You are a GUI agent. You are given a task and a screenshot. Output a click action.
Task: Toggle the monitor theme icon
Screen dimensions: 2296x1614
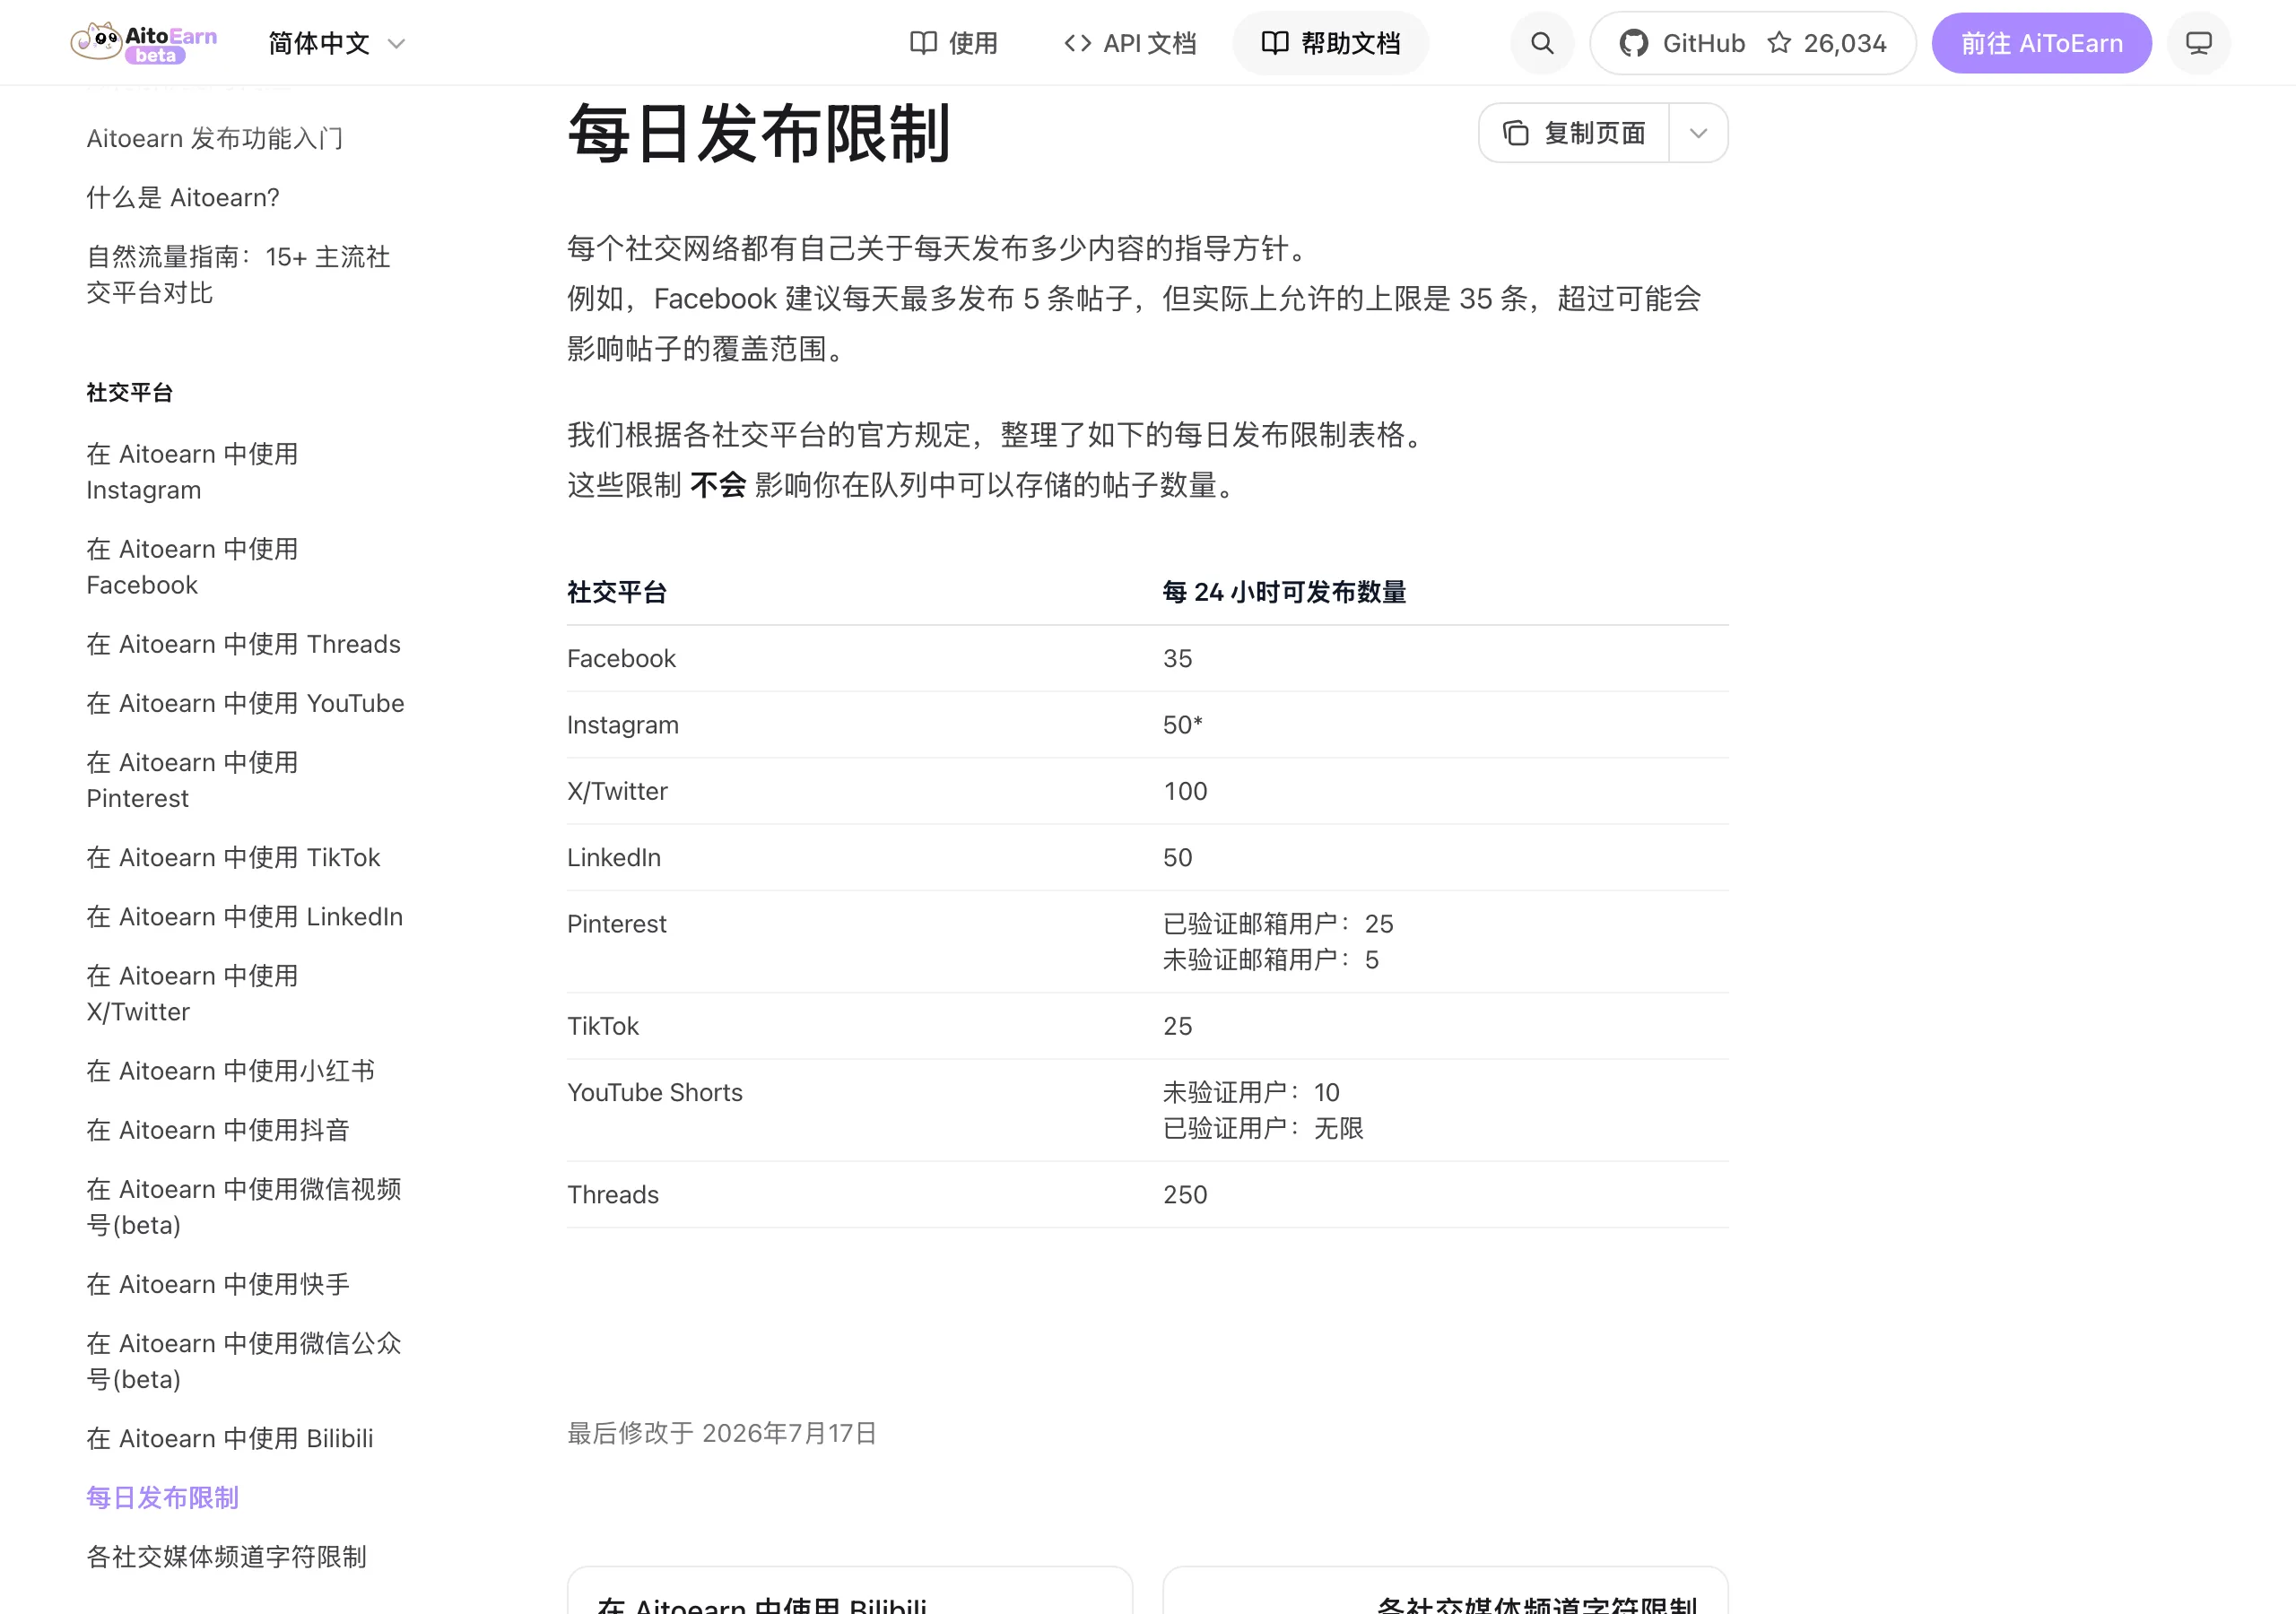2198,43
